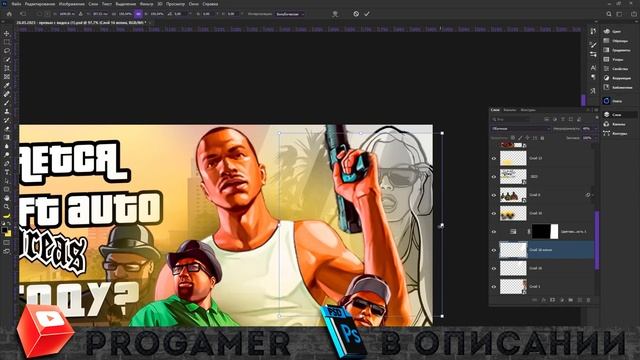Open the Character panel icon
The image size is (640, 360).
pyautogui.click(x=593, y=68)
